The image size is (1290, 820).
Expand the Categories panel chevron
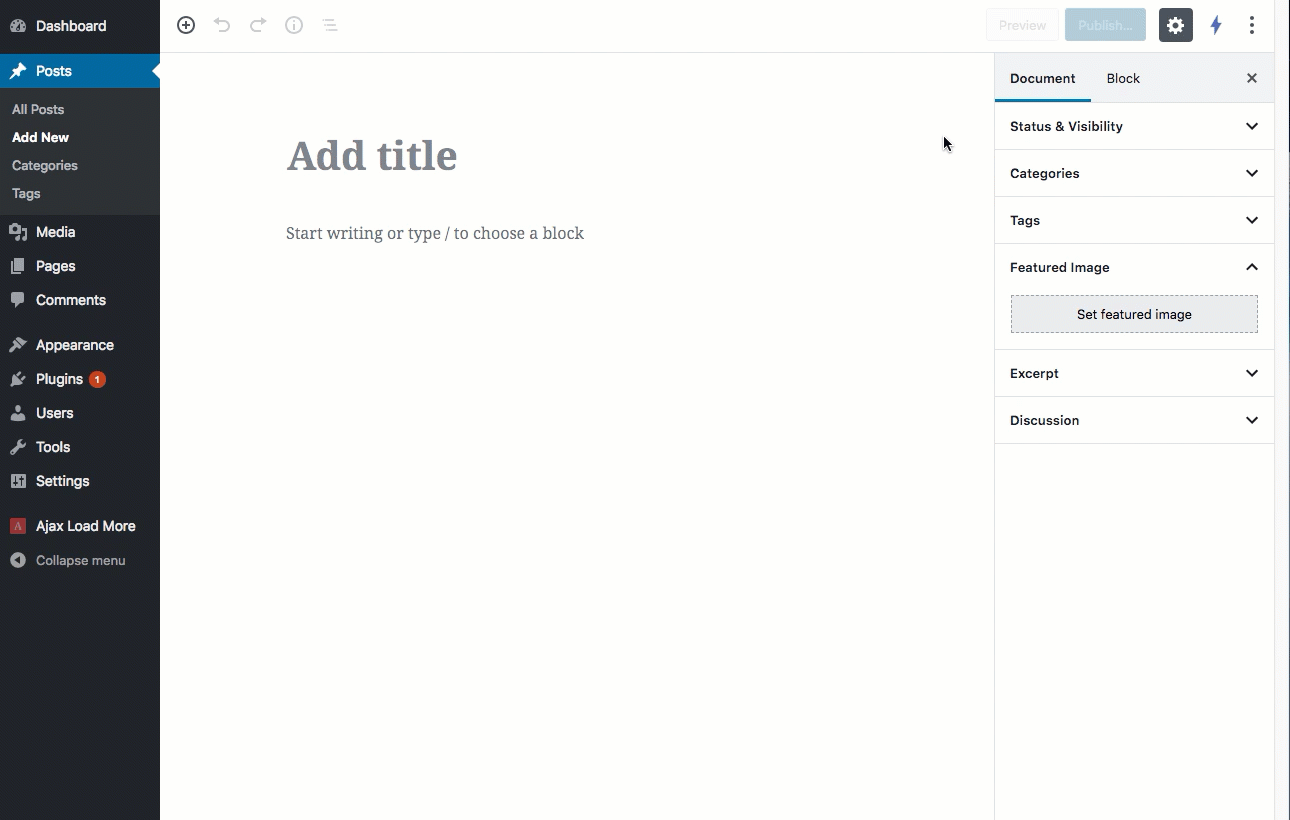point(1252,173)
